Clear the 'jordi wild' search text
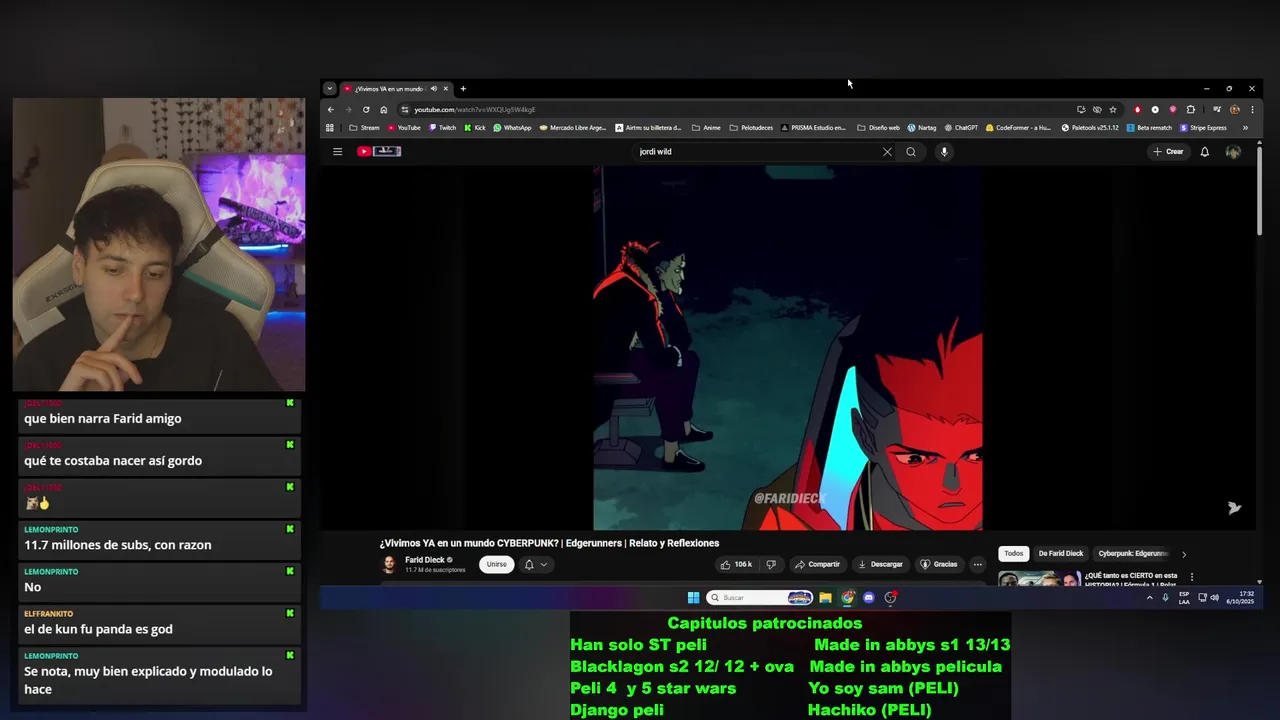1280x720 pixels. click(887, 152)
